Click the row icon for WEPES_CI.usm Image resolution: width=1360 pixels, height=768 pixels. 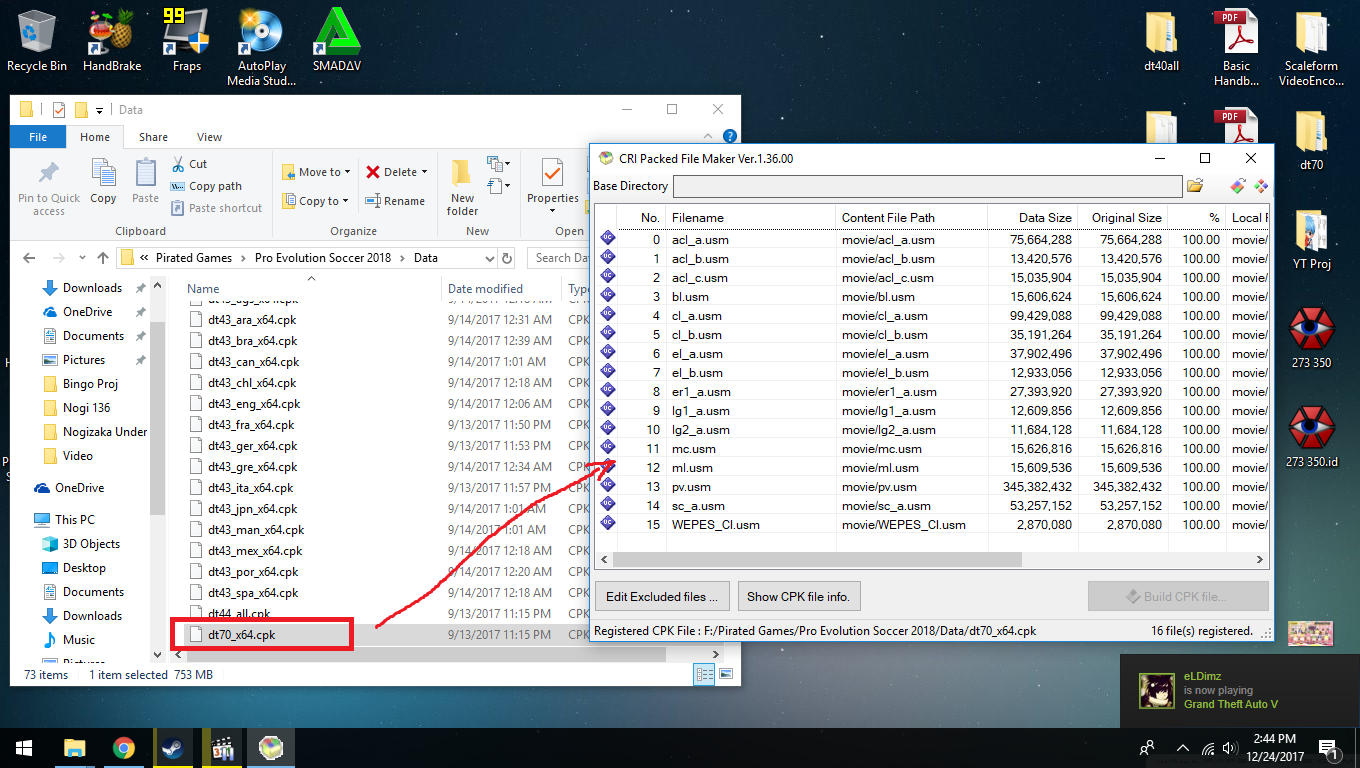pos(607,524)
